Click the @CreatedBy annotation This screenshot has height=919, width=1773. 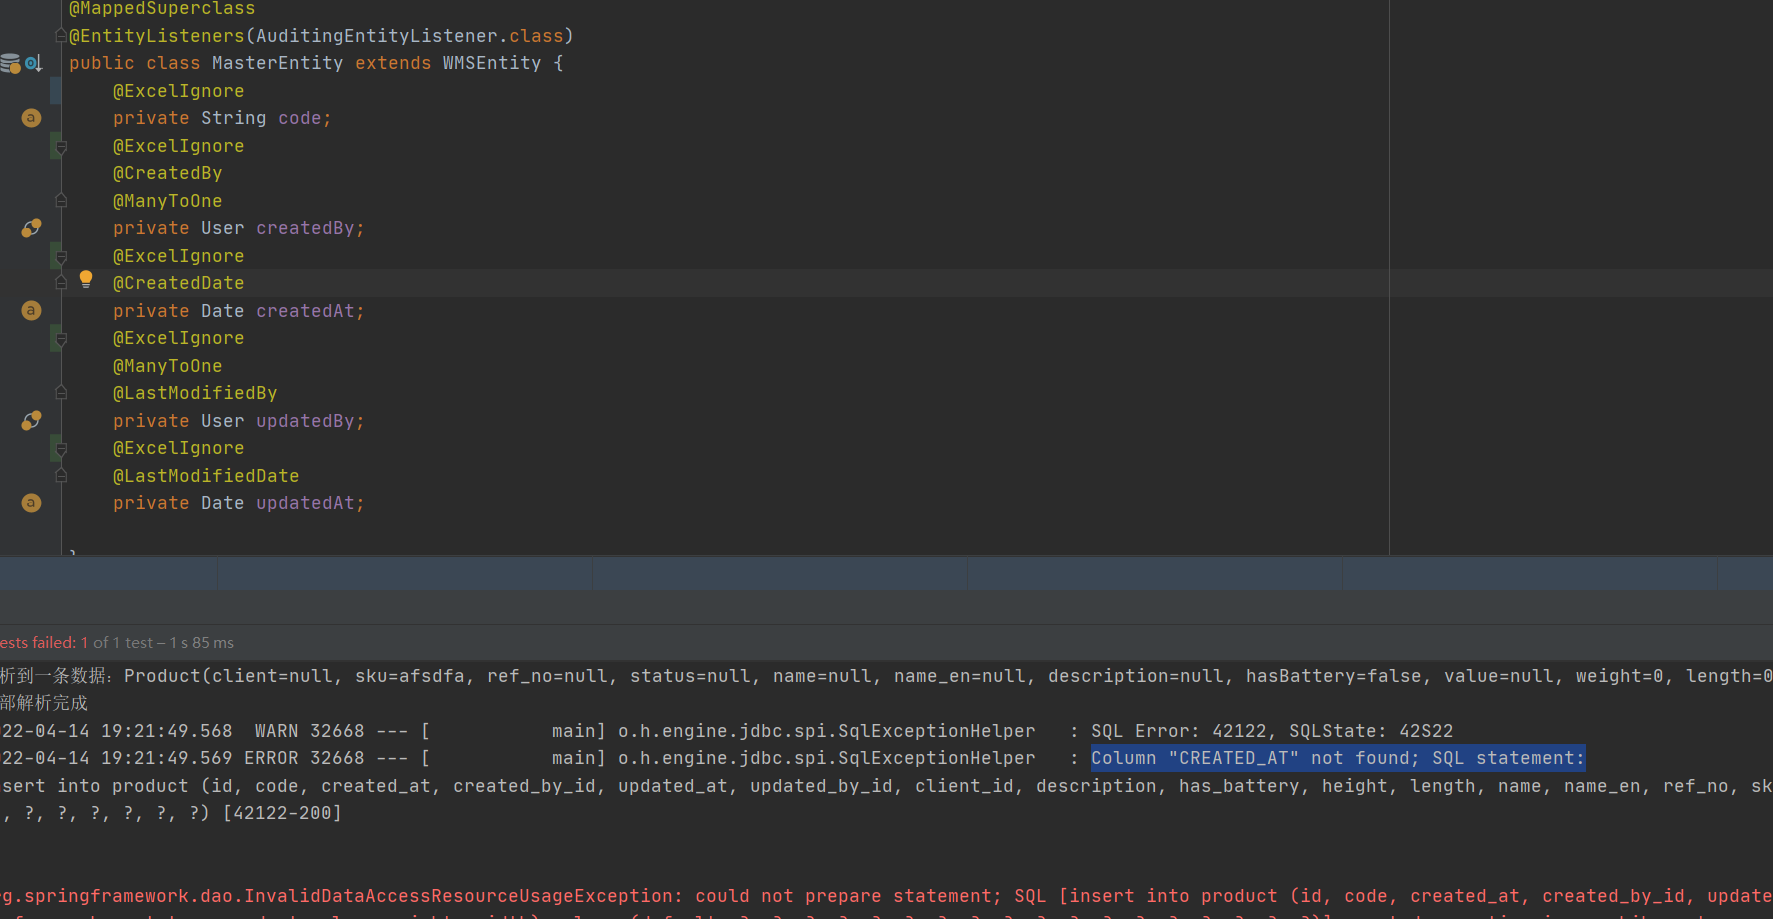167,173
